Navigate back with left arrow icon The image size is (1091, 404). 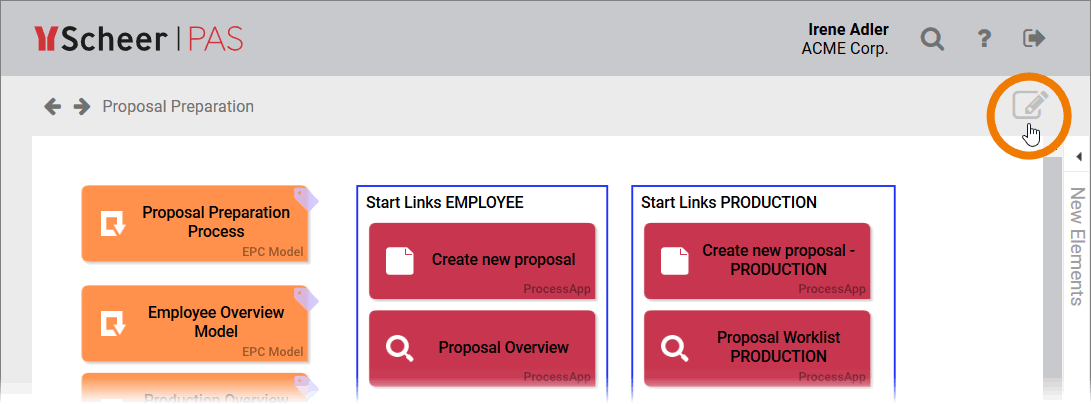(53, 106)
